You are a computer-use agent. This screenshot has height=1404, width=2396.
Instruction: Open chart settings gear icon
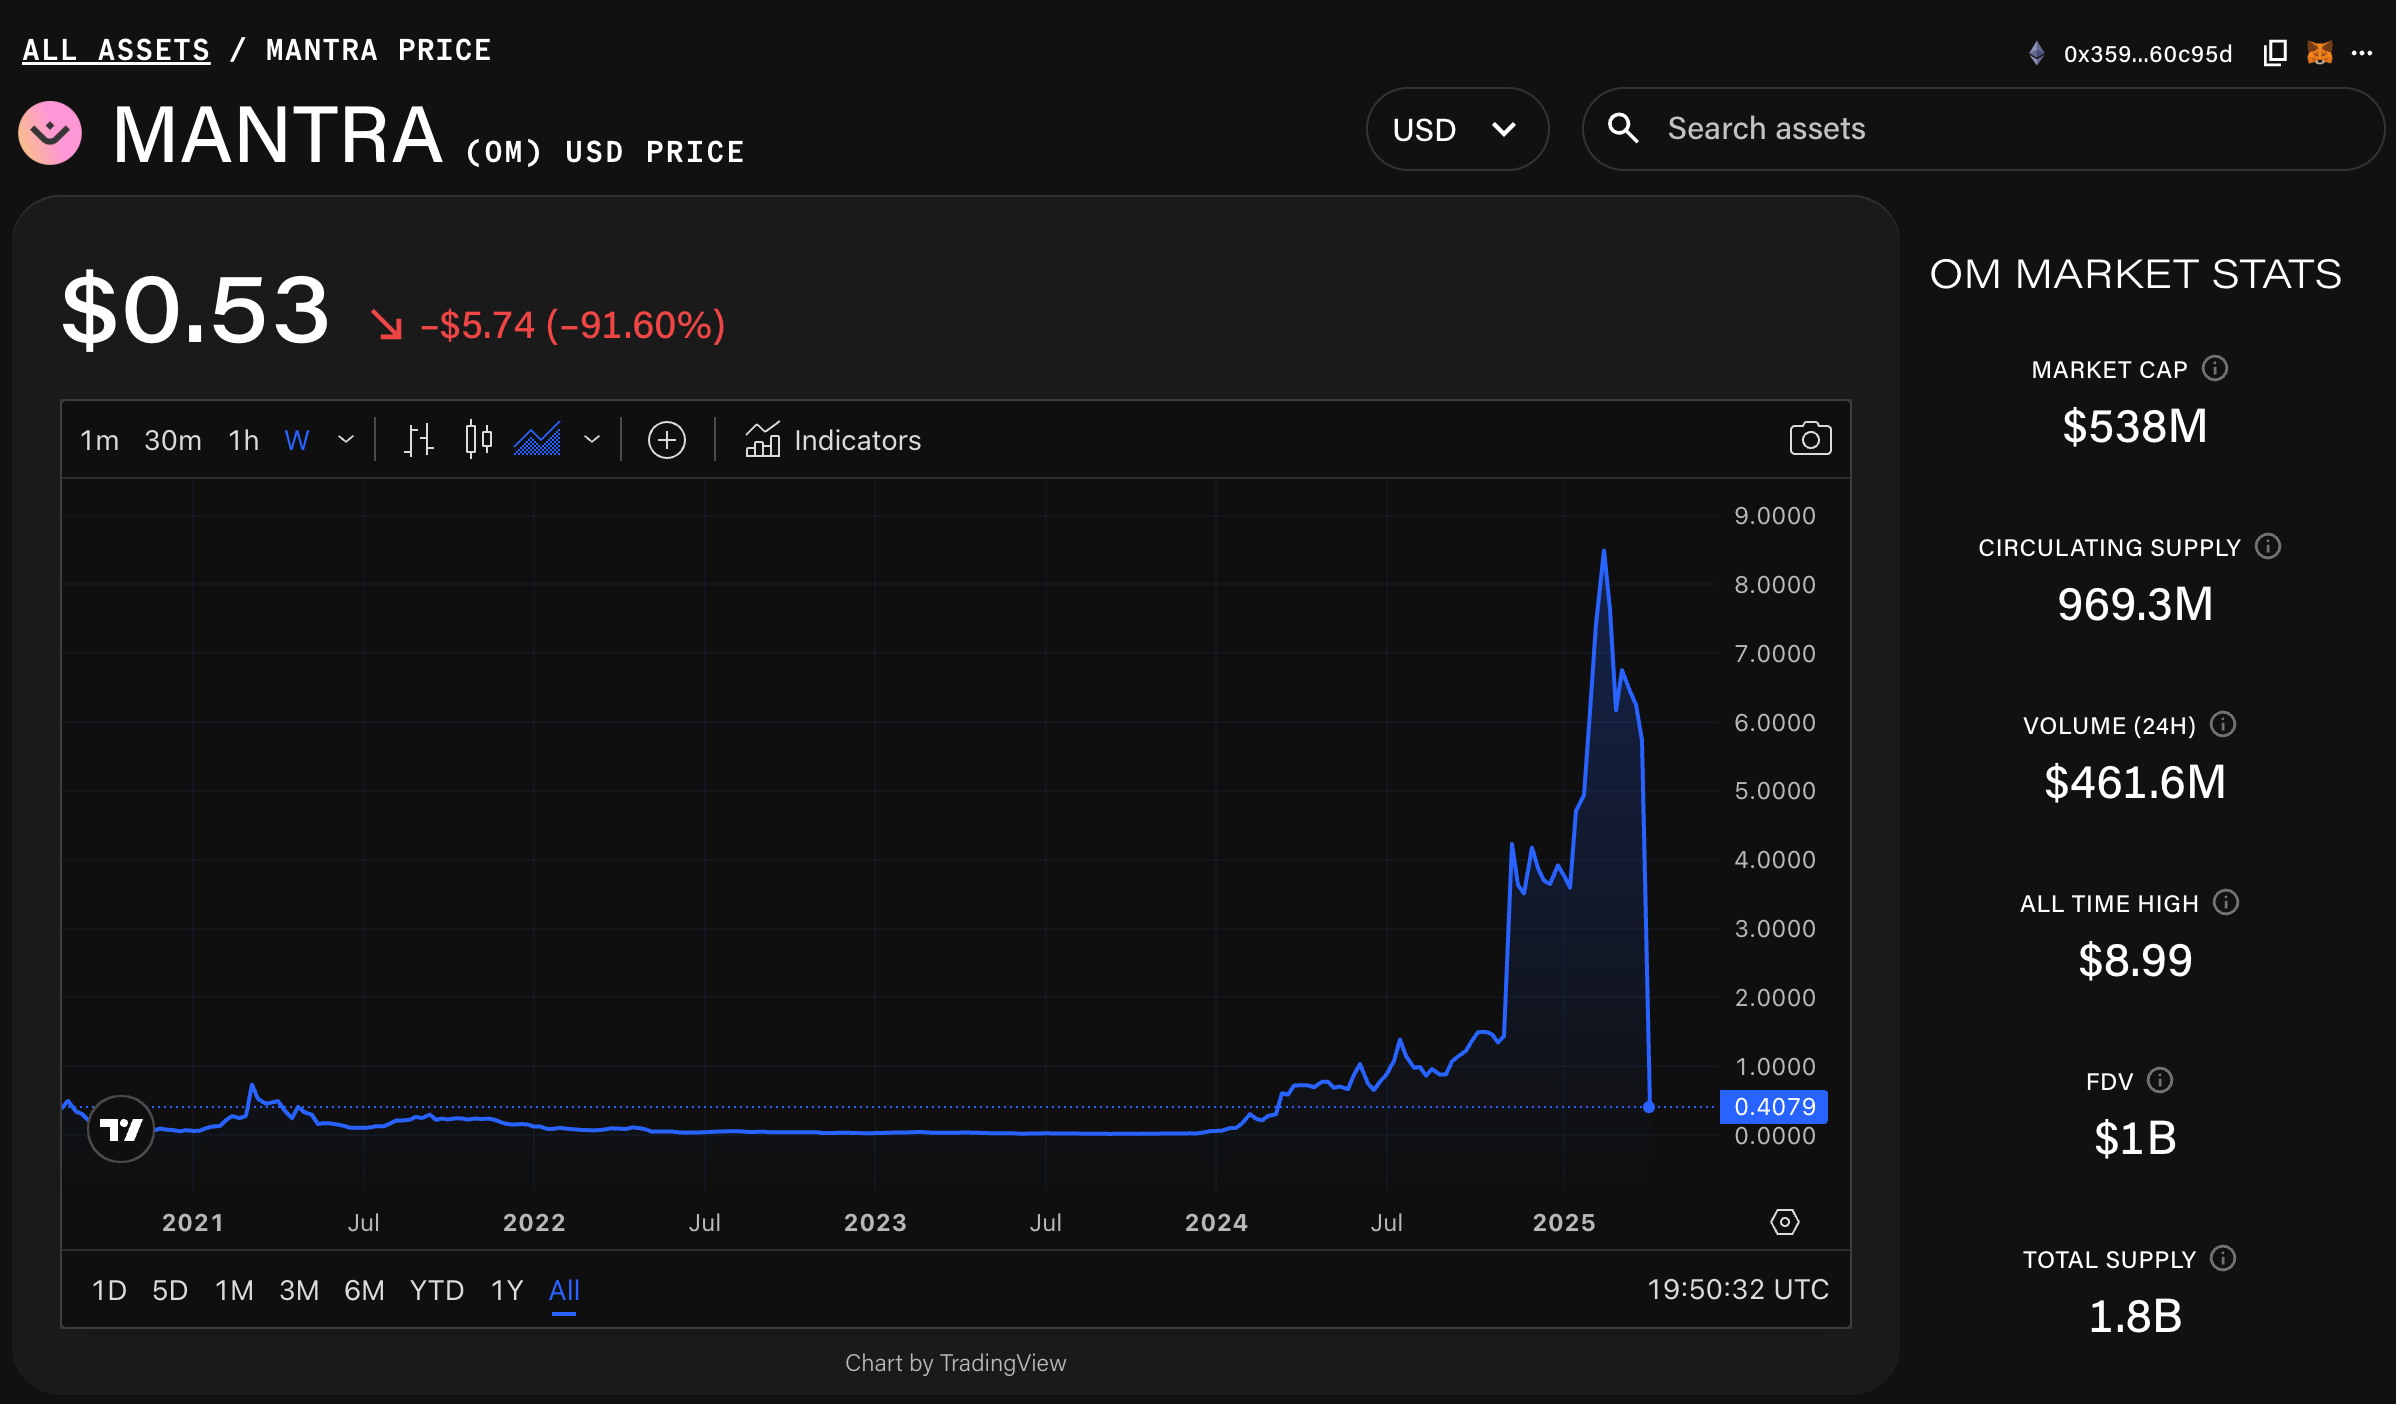point(1785,1222)
